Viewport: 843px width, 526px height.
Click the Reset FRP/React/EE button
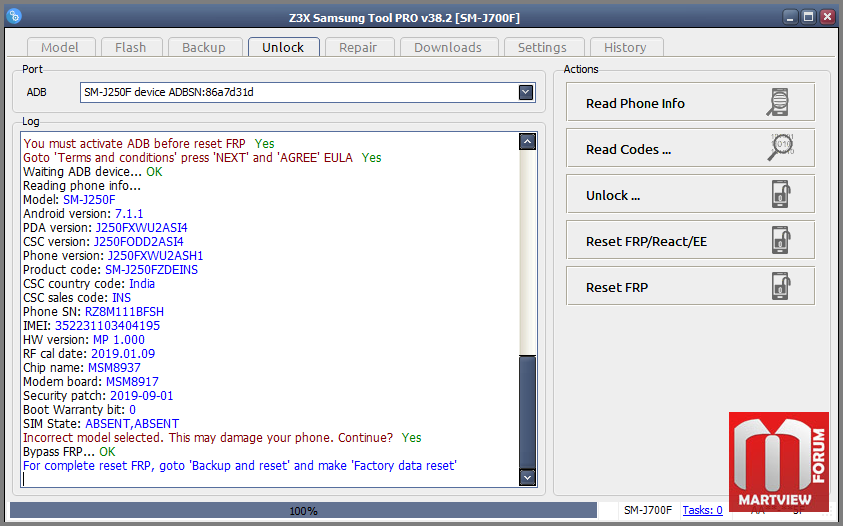click(x=690, y=240)
